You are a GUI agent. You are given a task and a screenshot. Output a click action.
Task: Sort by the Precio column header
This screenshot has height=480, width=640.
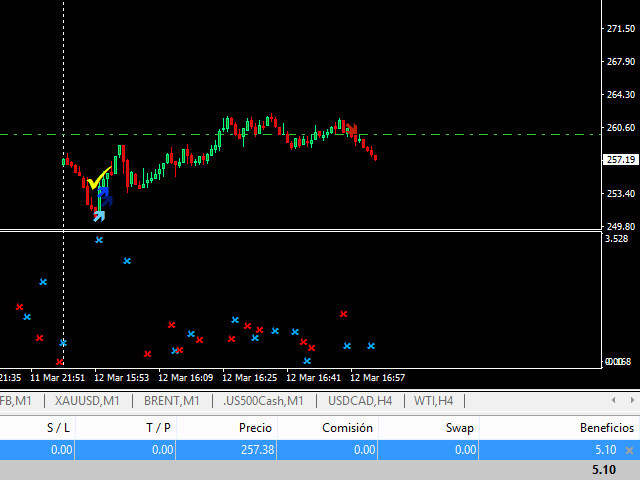click(256, 428)
